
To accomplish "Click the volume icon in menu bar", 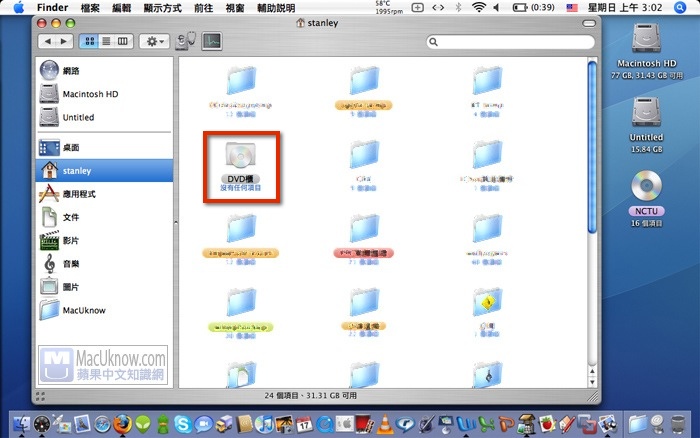I will point(496,7).
